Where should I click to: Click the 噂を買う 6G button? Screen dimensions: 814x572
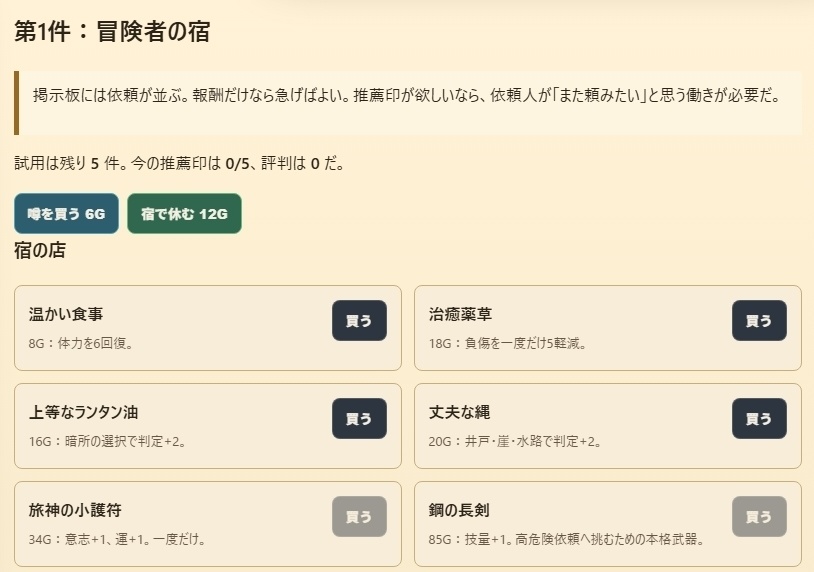pos(66,214)
